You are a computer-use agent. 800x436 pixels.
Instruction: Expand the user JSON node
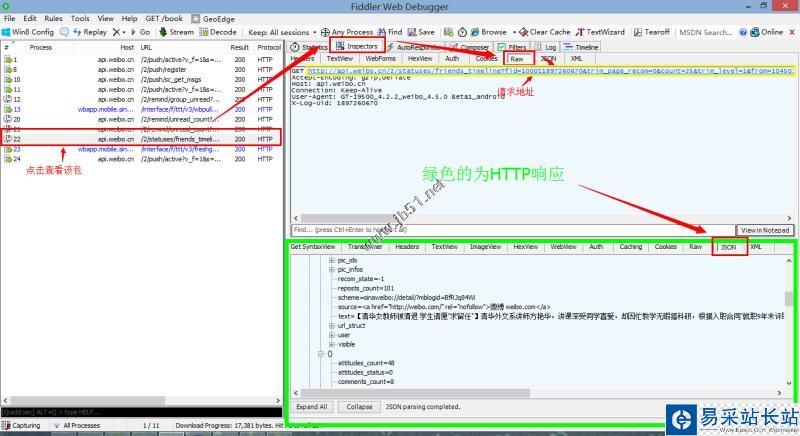tap(332, 335)
